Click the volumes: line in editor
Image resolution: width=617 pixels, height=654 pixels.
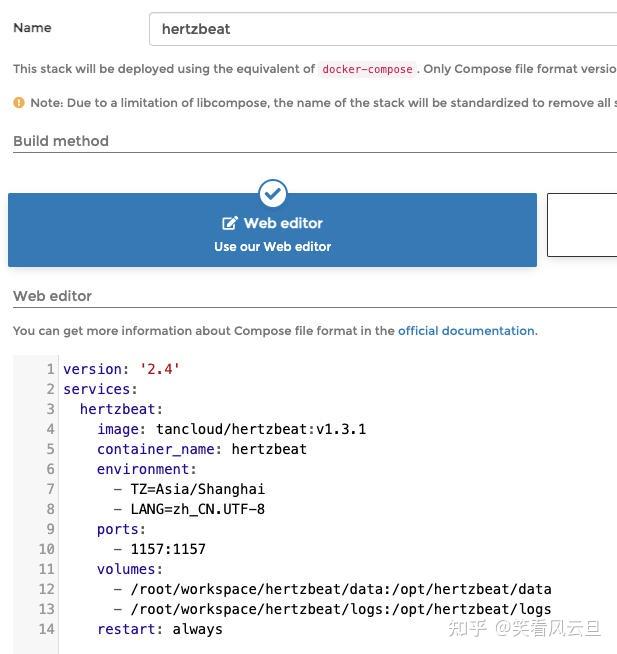click(x=130, y=569)
